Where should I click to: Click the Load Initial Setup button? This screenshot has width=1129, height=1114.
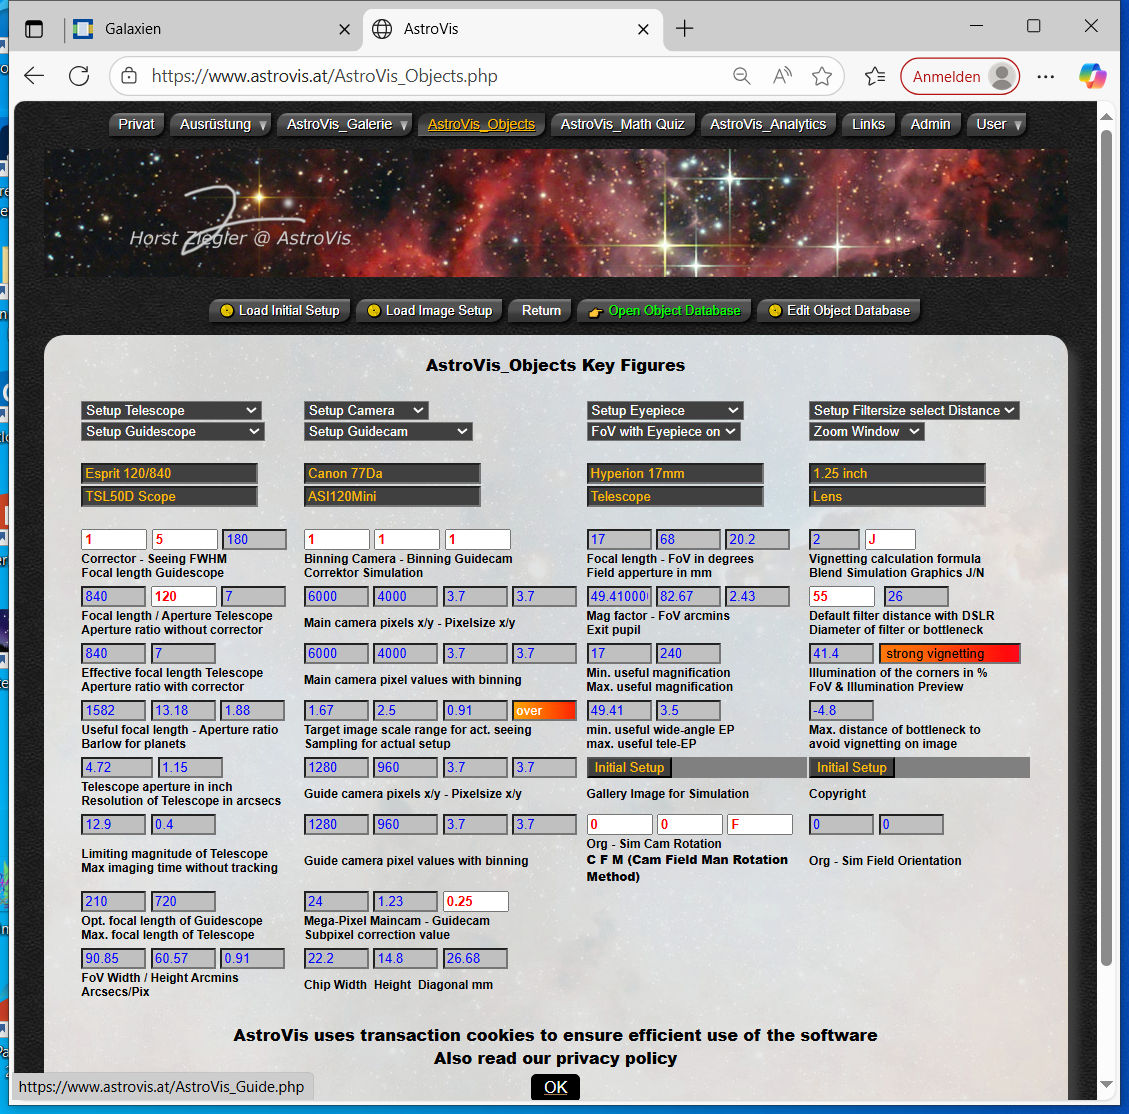(280, 311)
